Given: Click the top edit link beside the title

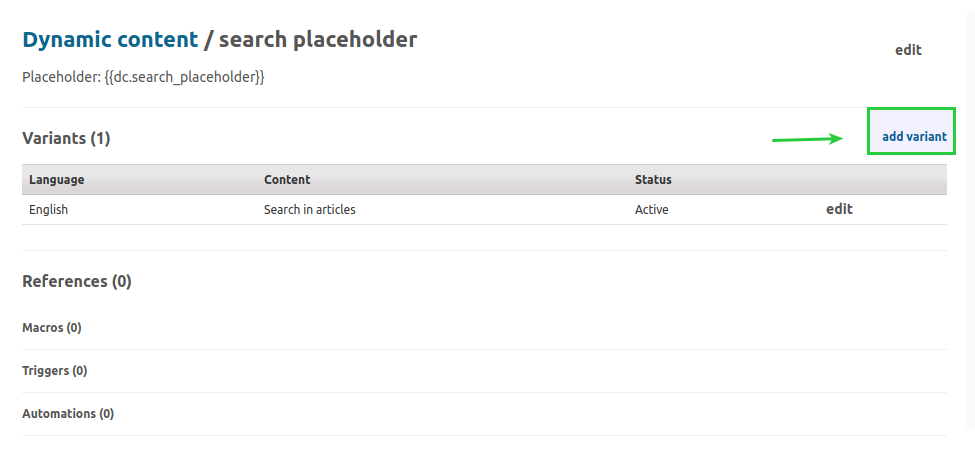Looking at the screenshot, I should point(908,50).
